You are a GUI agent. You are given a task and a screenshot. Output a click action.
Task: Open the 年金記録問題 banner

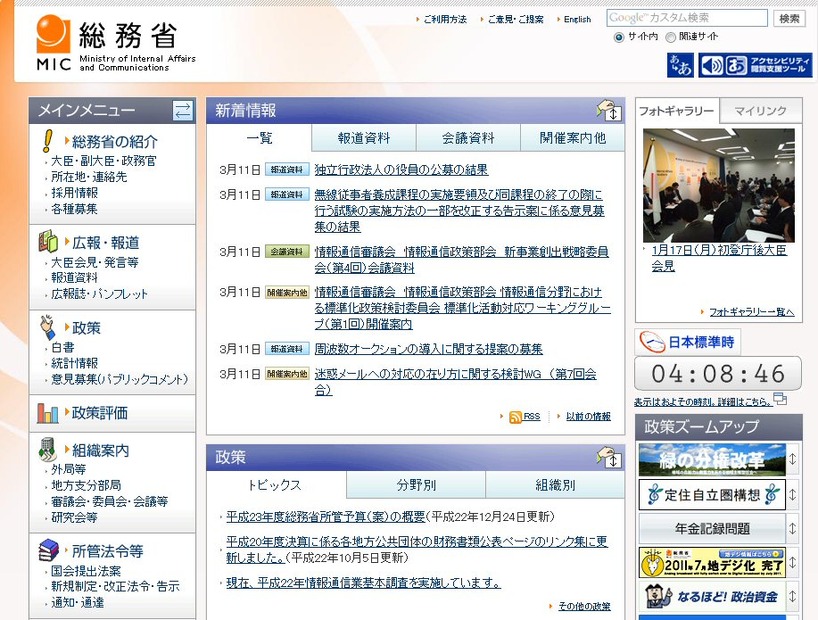(x=712, y=528)
